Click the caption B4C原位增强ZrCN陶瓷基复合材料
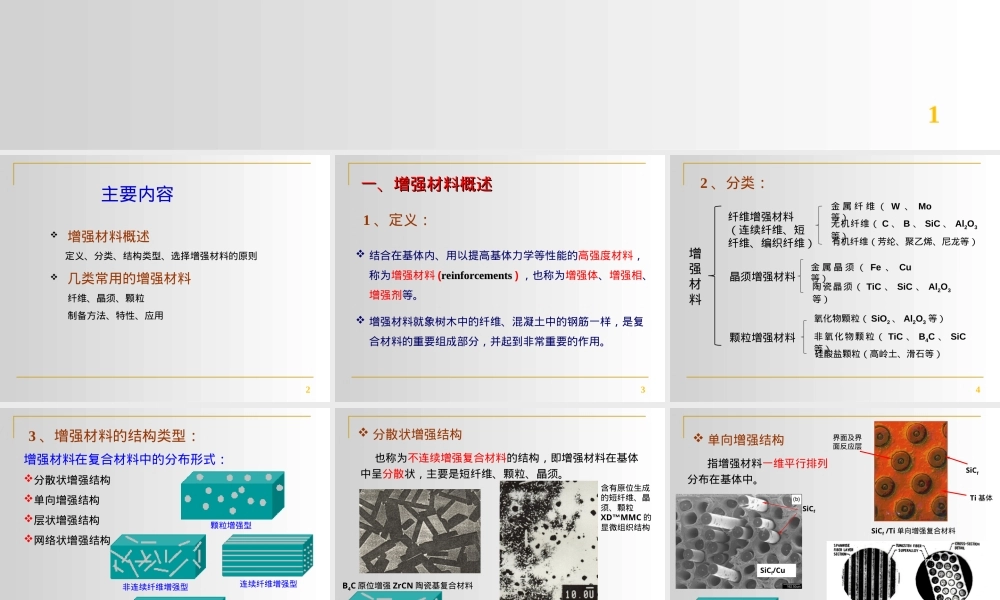This screenshot has width=1000, height=600. click(x=408, y=585)
